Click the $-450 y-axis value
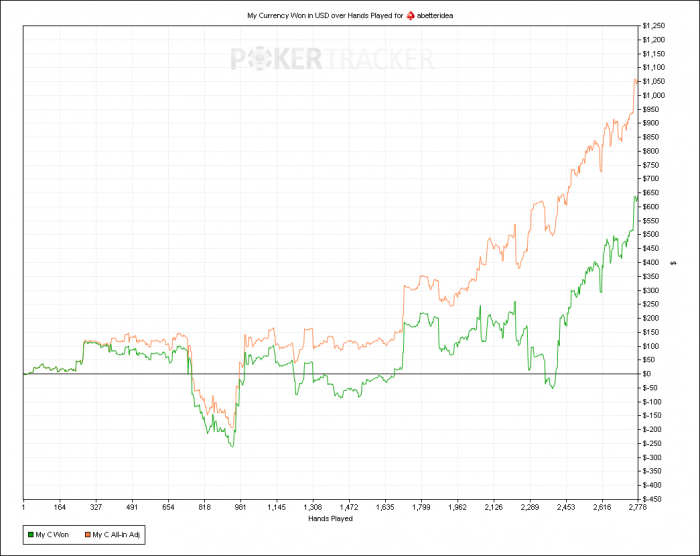The height and width of the screenshot is (556, 700). coord(652,499)
